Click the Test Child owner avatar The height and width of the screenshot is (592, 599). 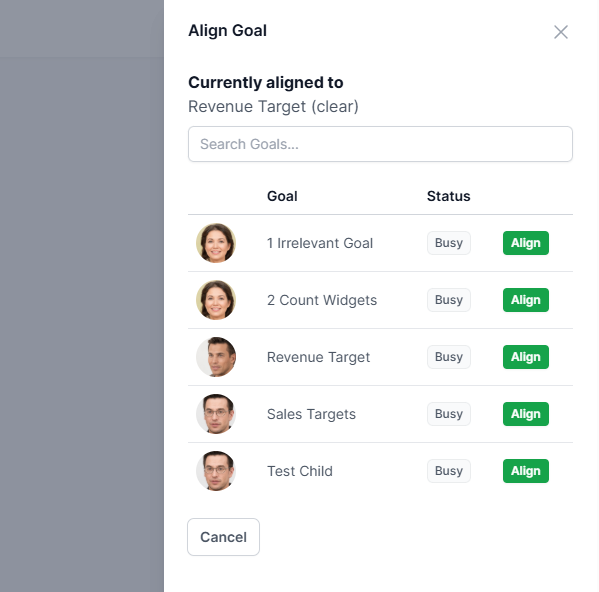point(216,471)
